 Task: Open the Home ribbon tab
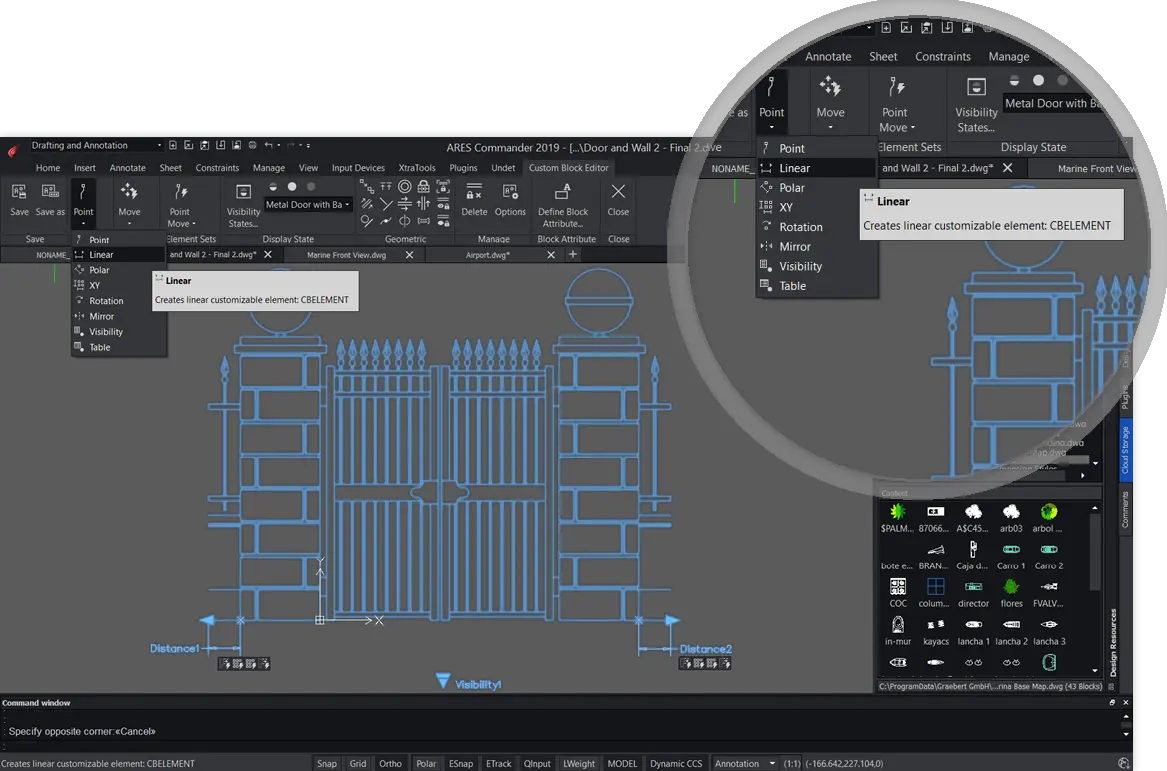pyautogui.click(x=48, y=168)
